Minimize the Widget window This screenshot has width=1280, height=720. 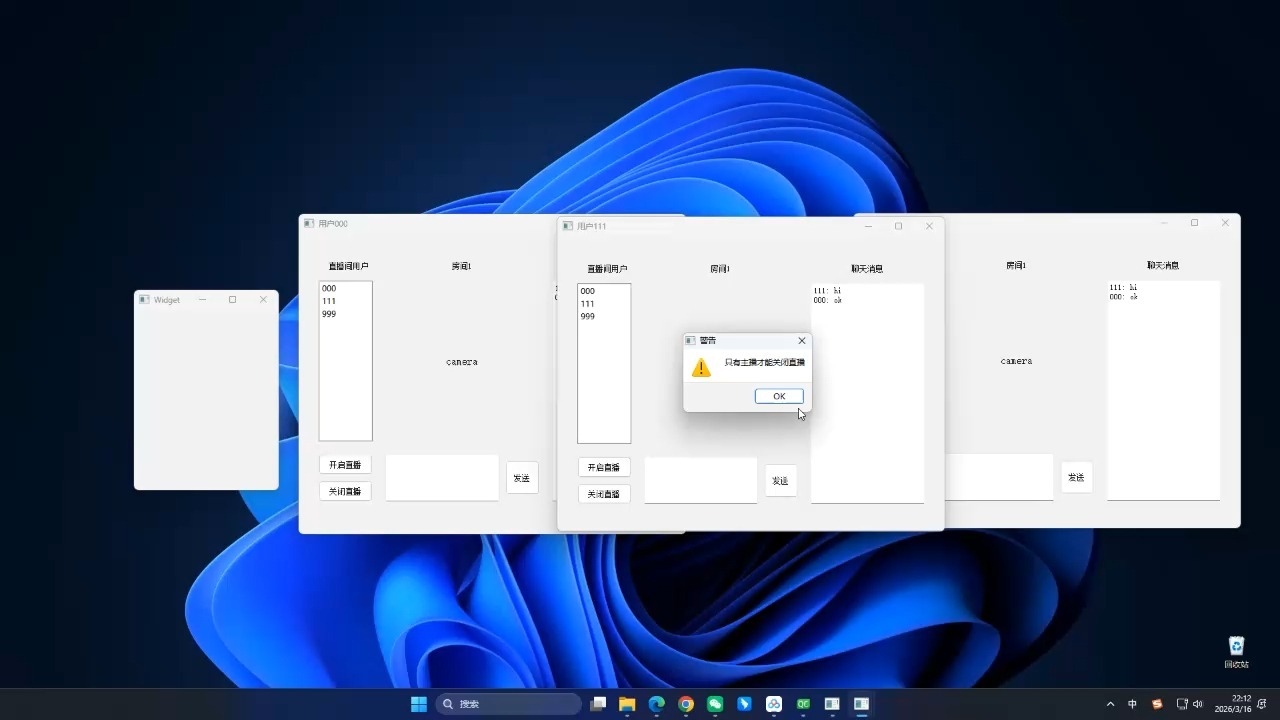[202, 300]
